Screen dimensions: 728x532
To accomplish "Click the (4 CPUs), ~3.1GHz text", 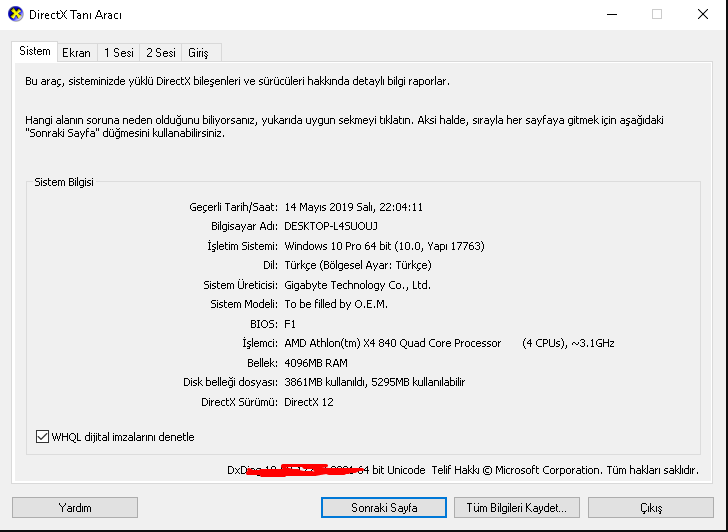I will coord(568,343).
